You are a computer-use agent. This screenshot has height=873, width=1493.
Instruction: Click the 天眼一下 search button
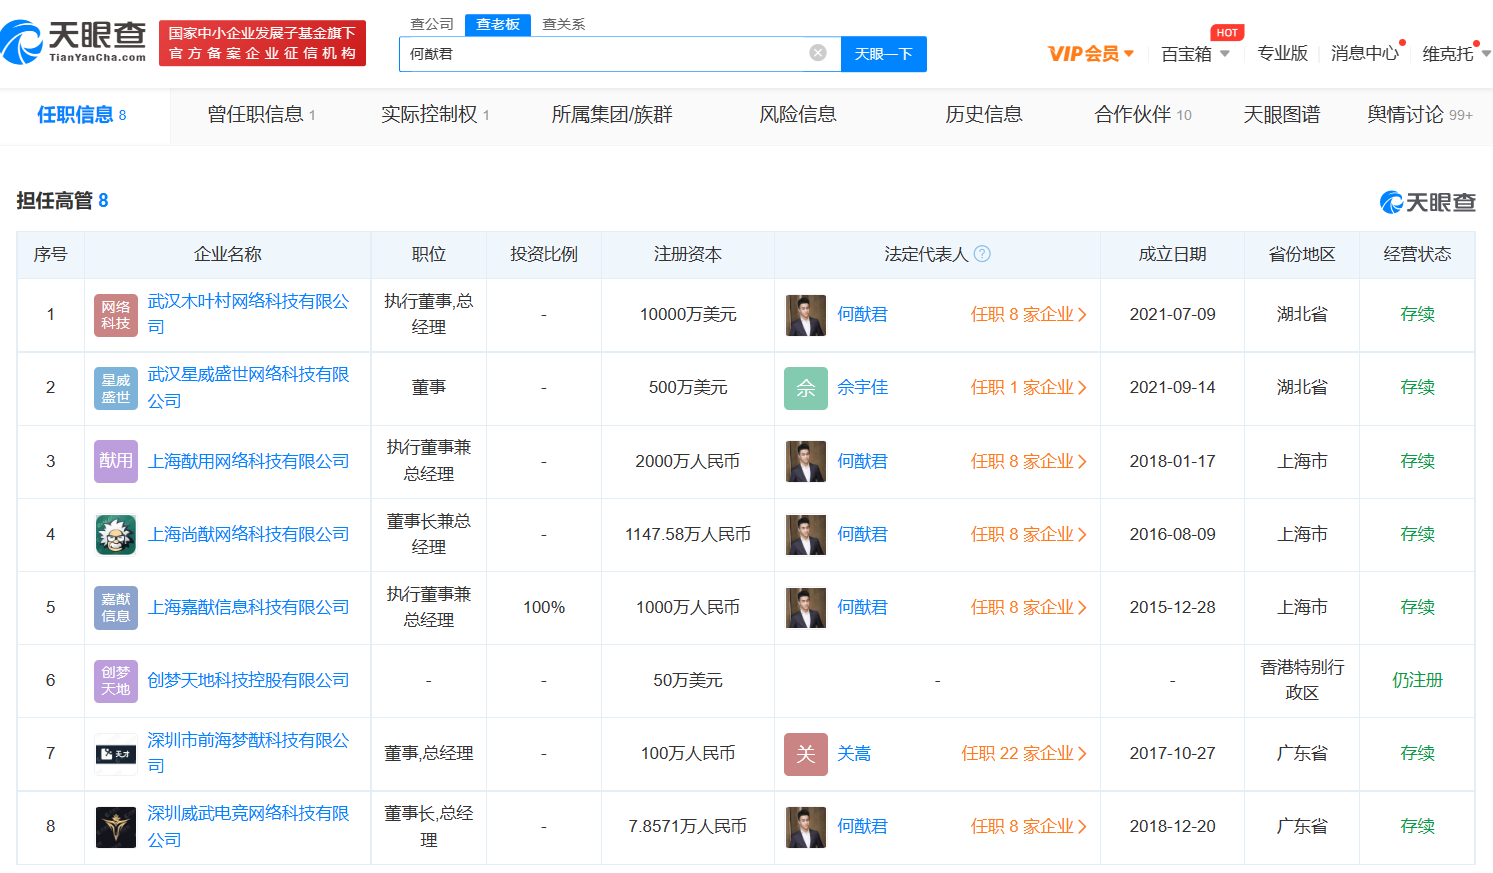pyautogui.click(x=884, y=54)
